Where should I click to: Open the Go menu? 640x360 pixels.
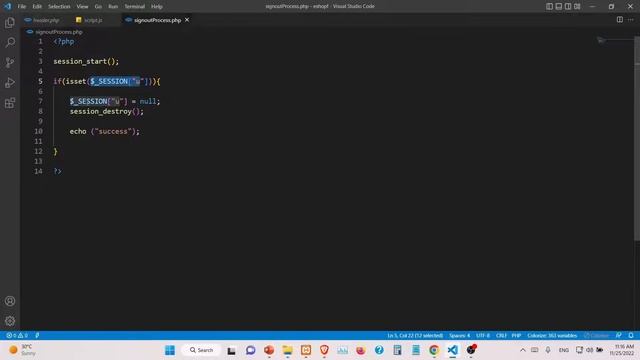coord(98,7)
